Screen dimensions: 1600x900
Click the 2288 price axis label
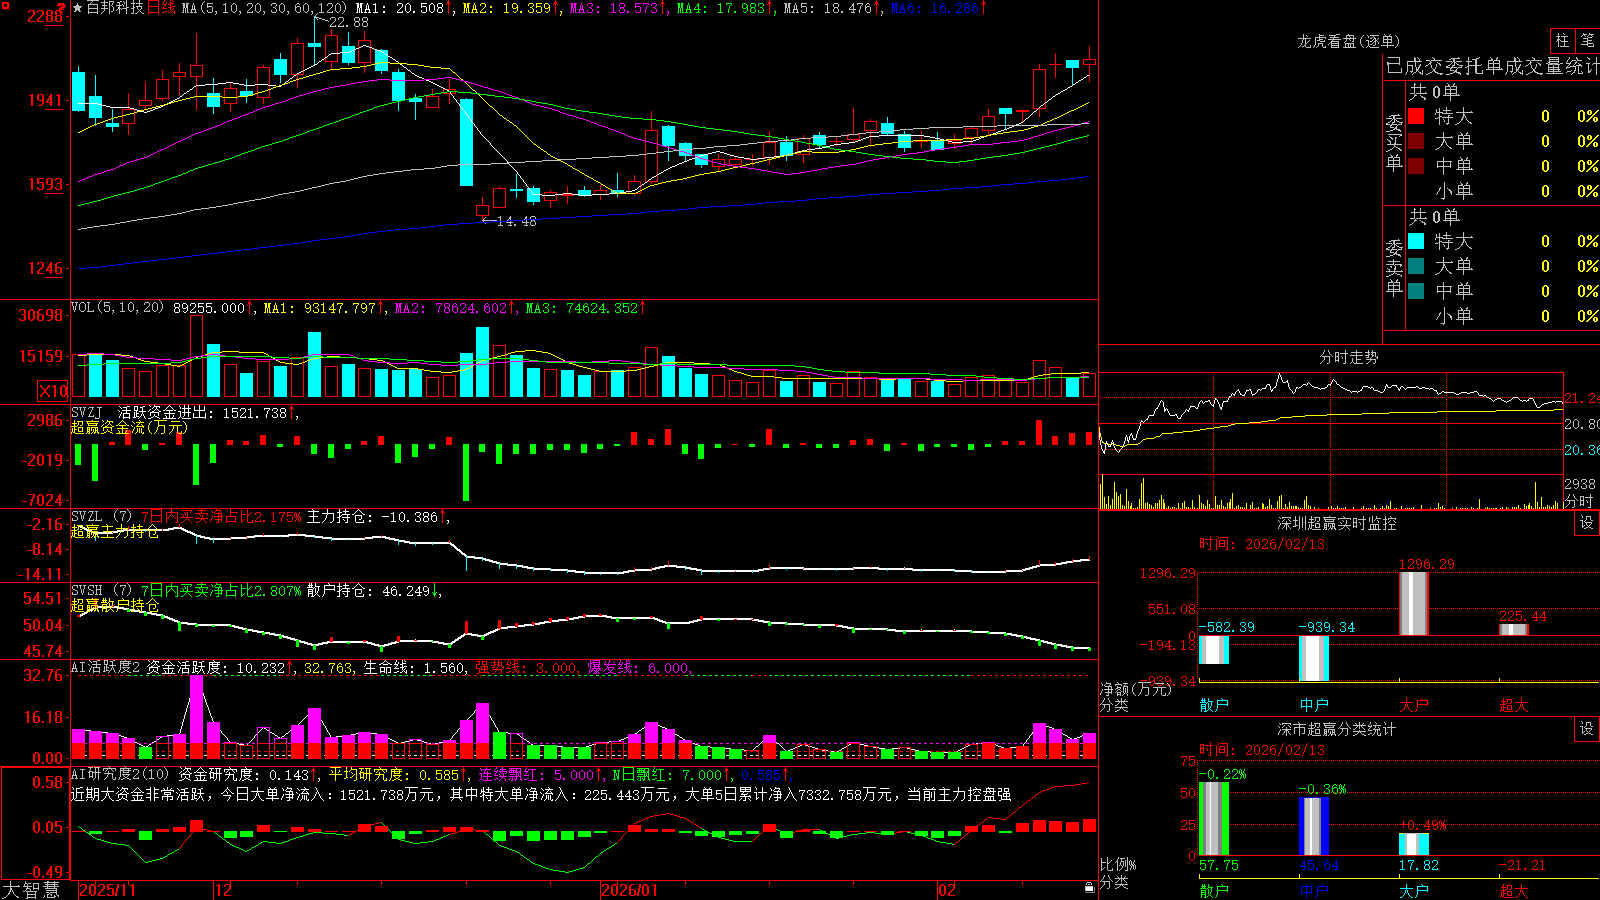tap(44, 17)
